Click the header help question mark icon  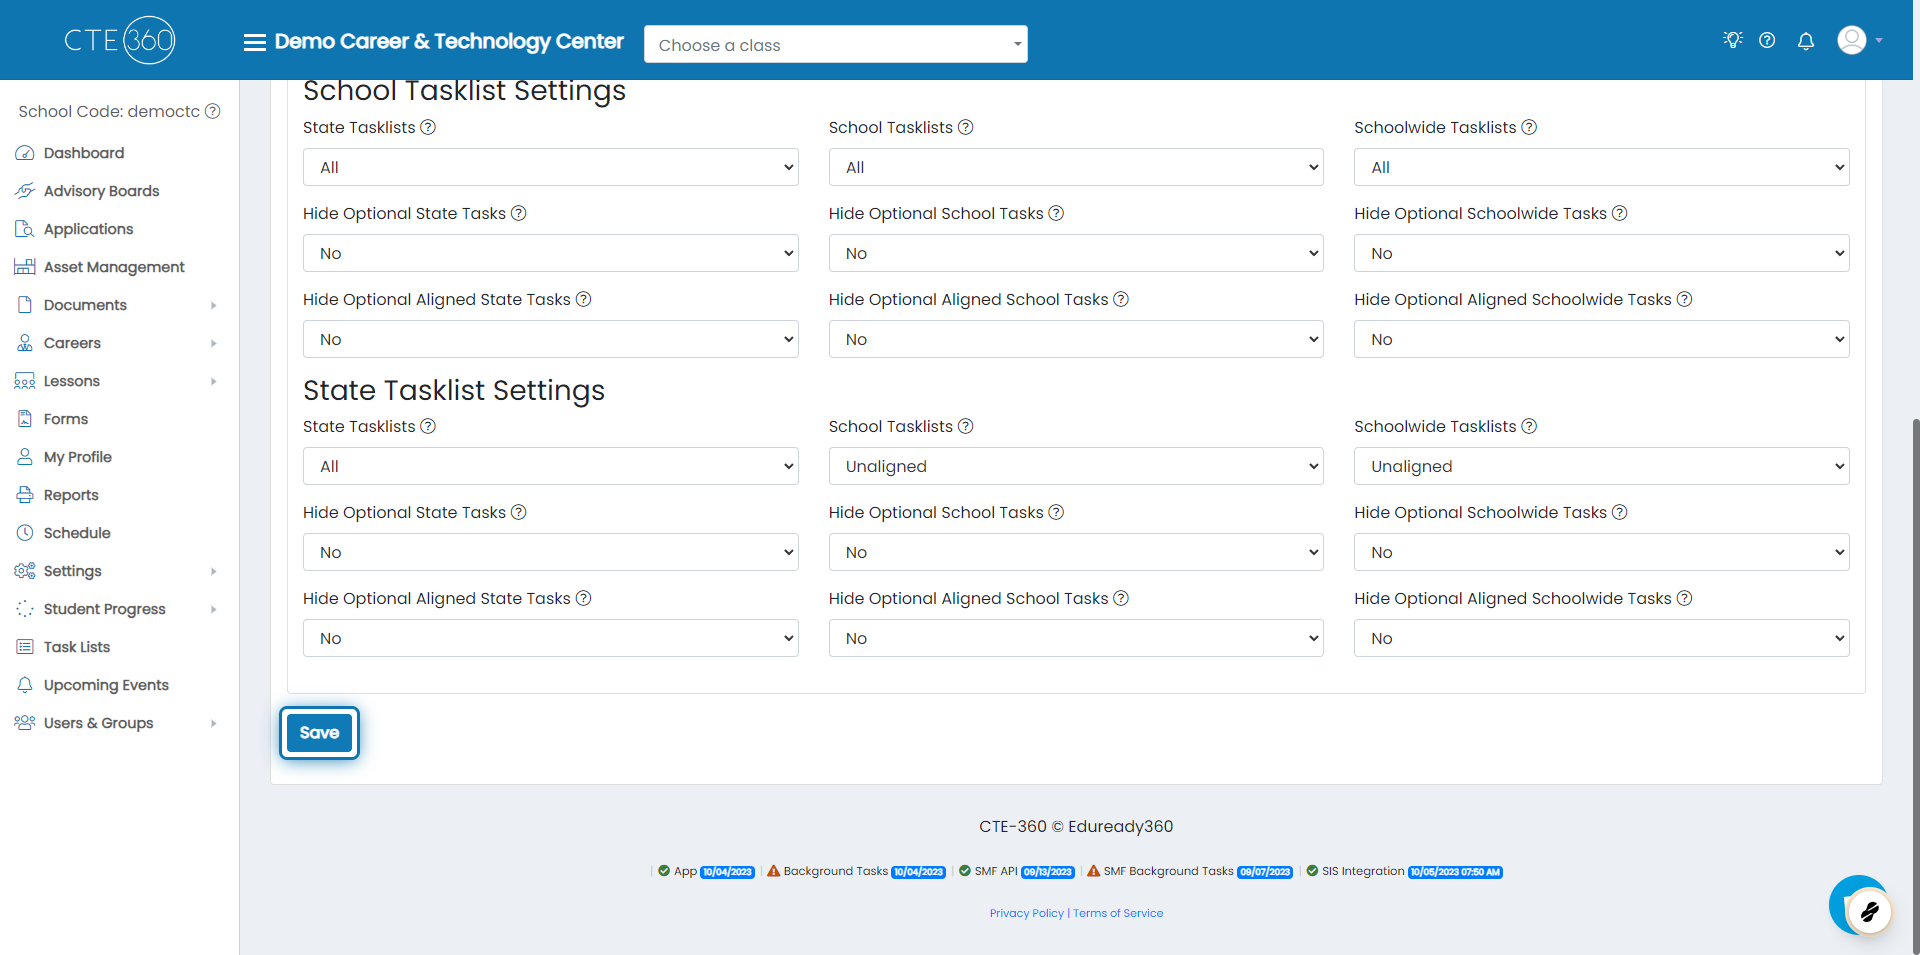[x=1767, y=41]
